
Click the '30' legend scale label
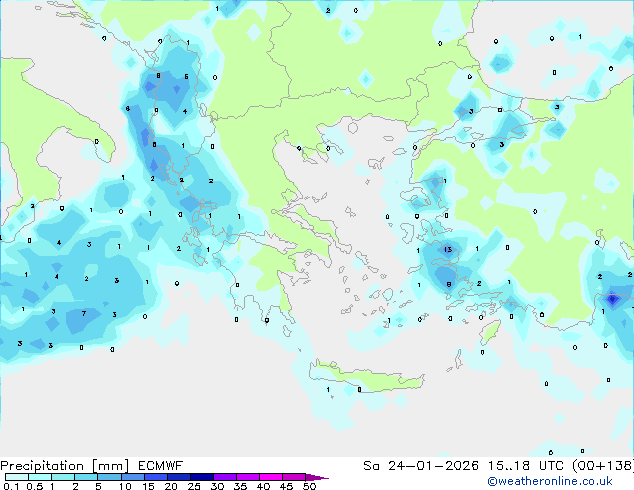(x=217, y=486)
